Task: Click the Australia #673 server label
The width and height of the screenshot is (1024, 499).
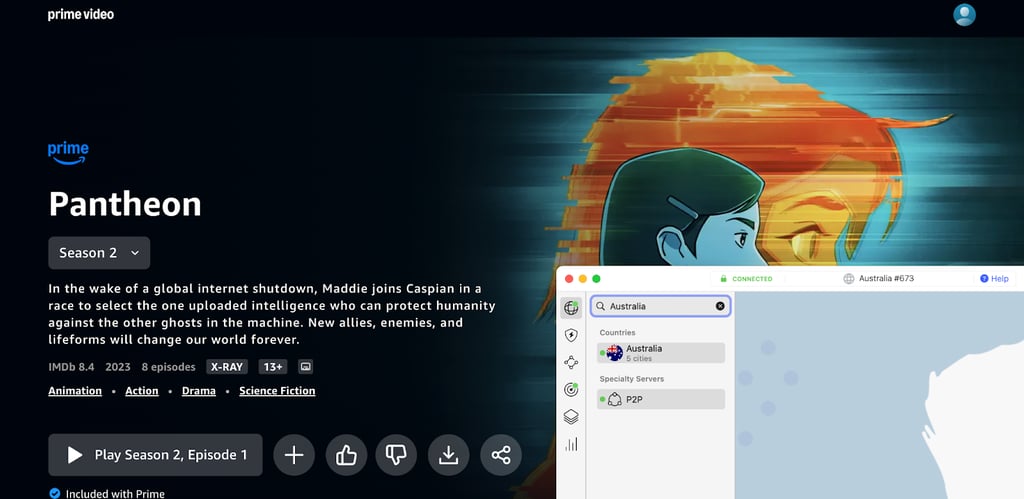Action: (x=886, y=278)
